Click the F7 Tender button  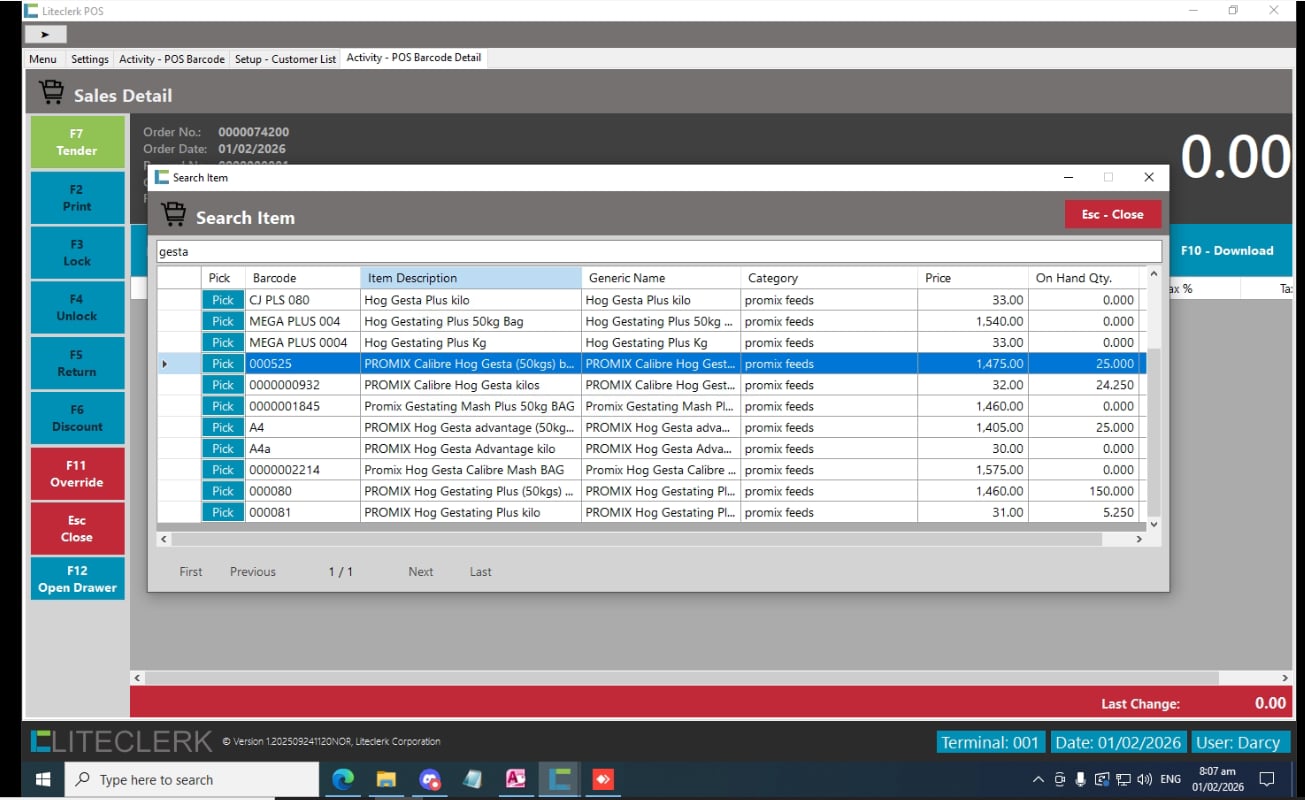(x=77, y=142)
